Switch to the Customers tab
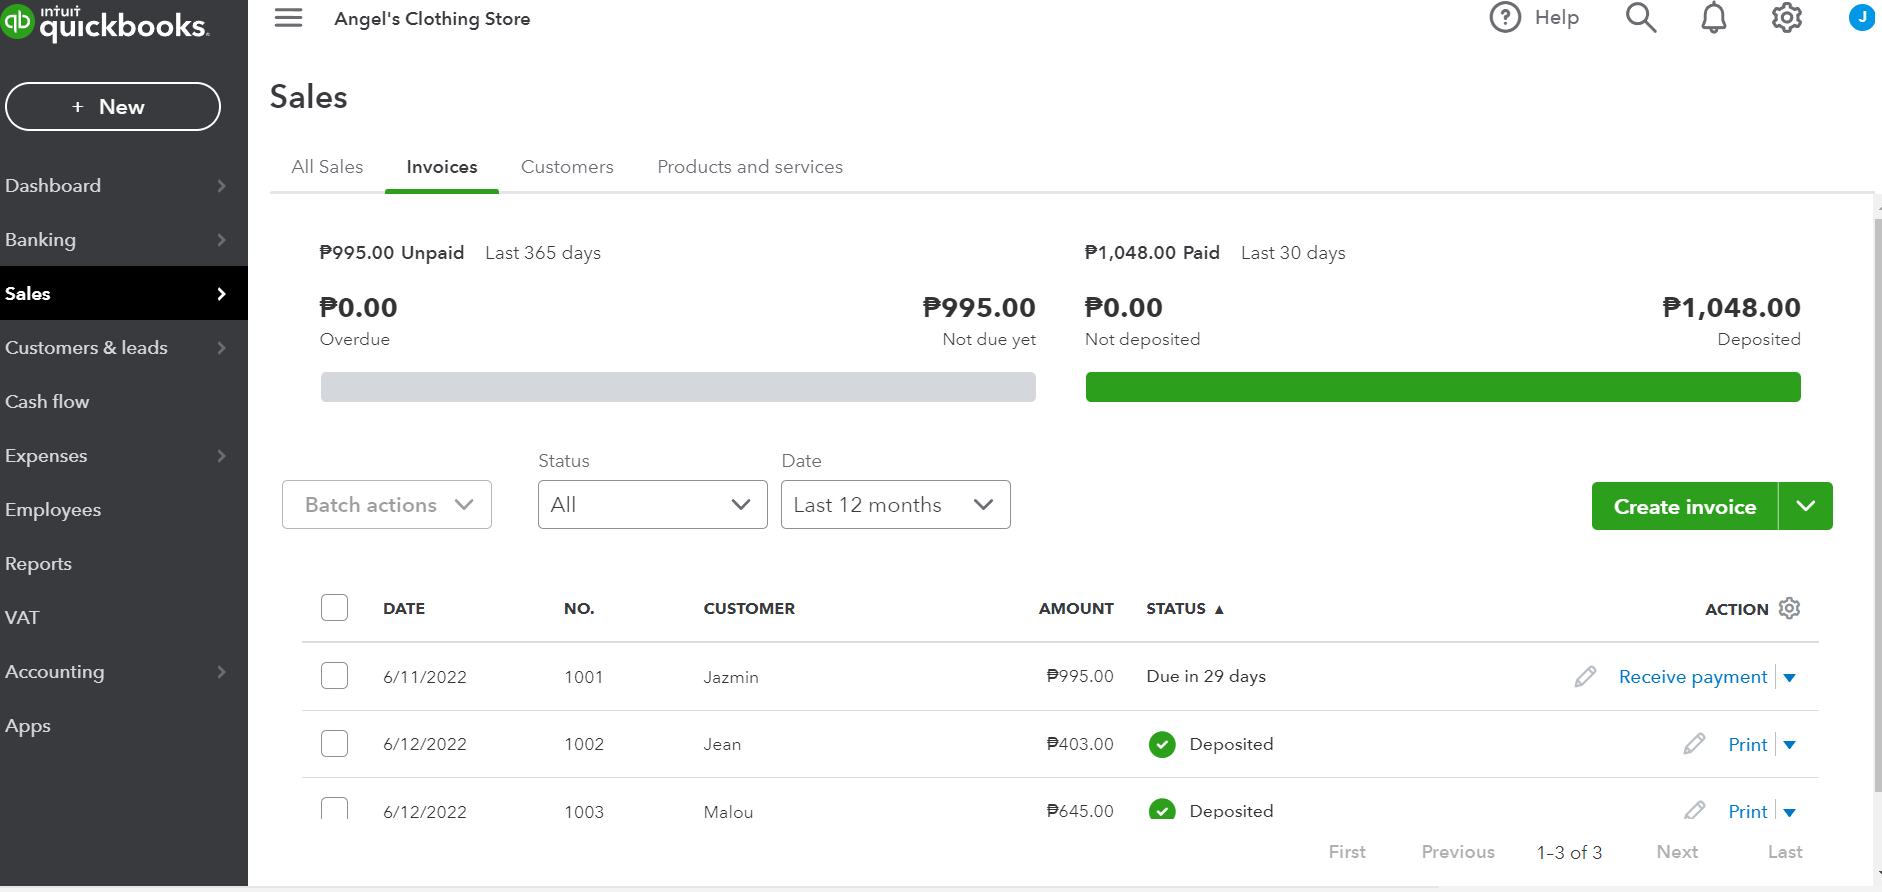This screenshot has height=892, width=1882. (567, 167)
